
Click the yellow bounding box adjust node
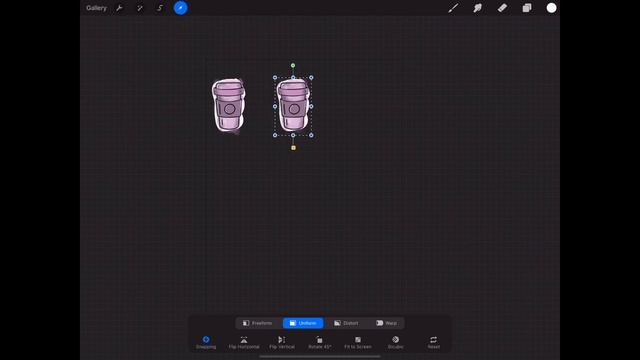tap(293, 148)
